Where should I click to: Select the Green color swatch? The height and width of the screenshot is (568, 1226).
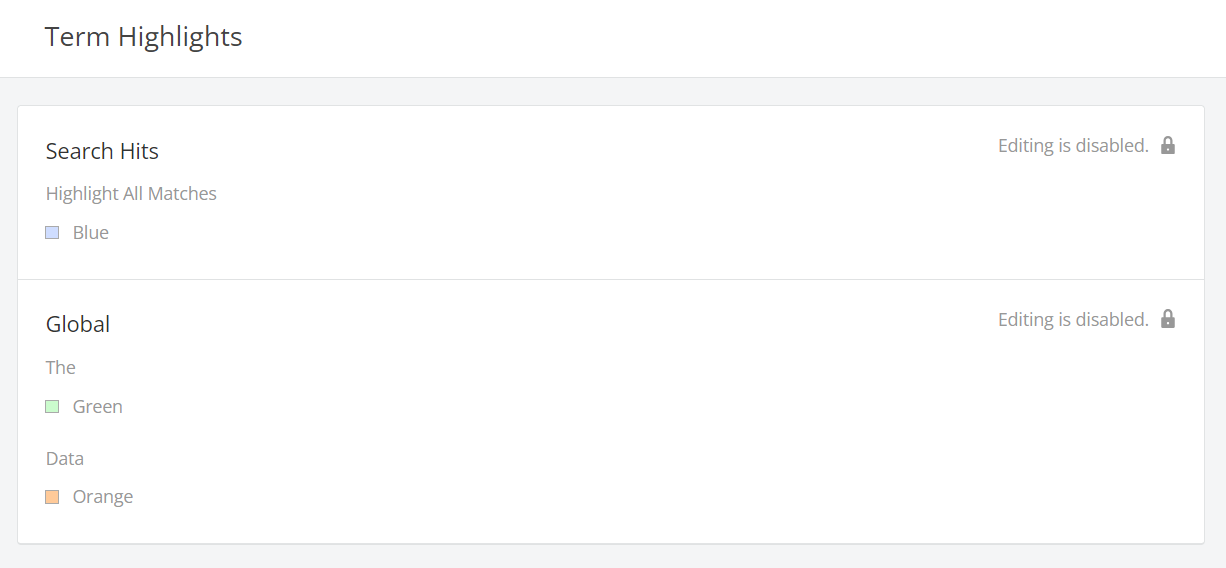52,406
